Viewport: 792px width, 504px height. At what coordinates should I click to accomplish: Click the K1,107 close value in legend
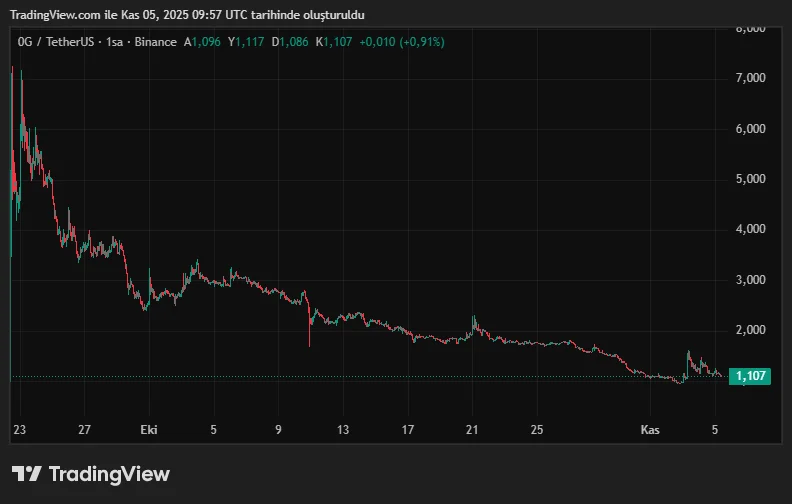pyautogui.click(x=335, y=42)
